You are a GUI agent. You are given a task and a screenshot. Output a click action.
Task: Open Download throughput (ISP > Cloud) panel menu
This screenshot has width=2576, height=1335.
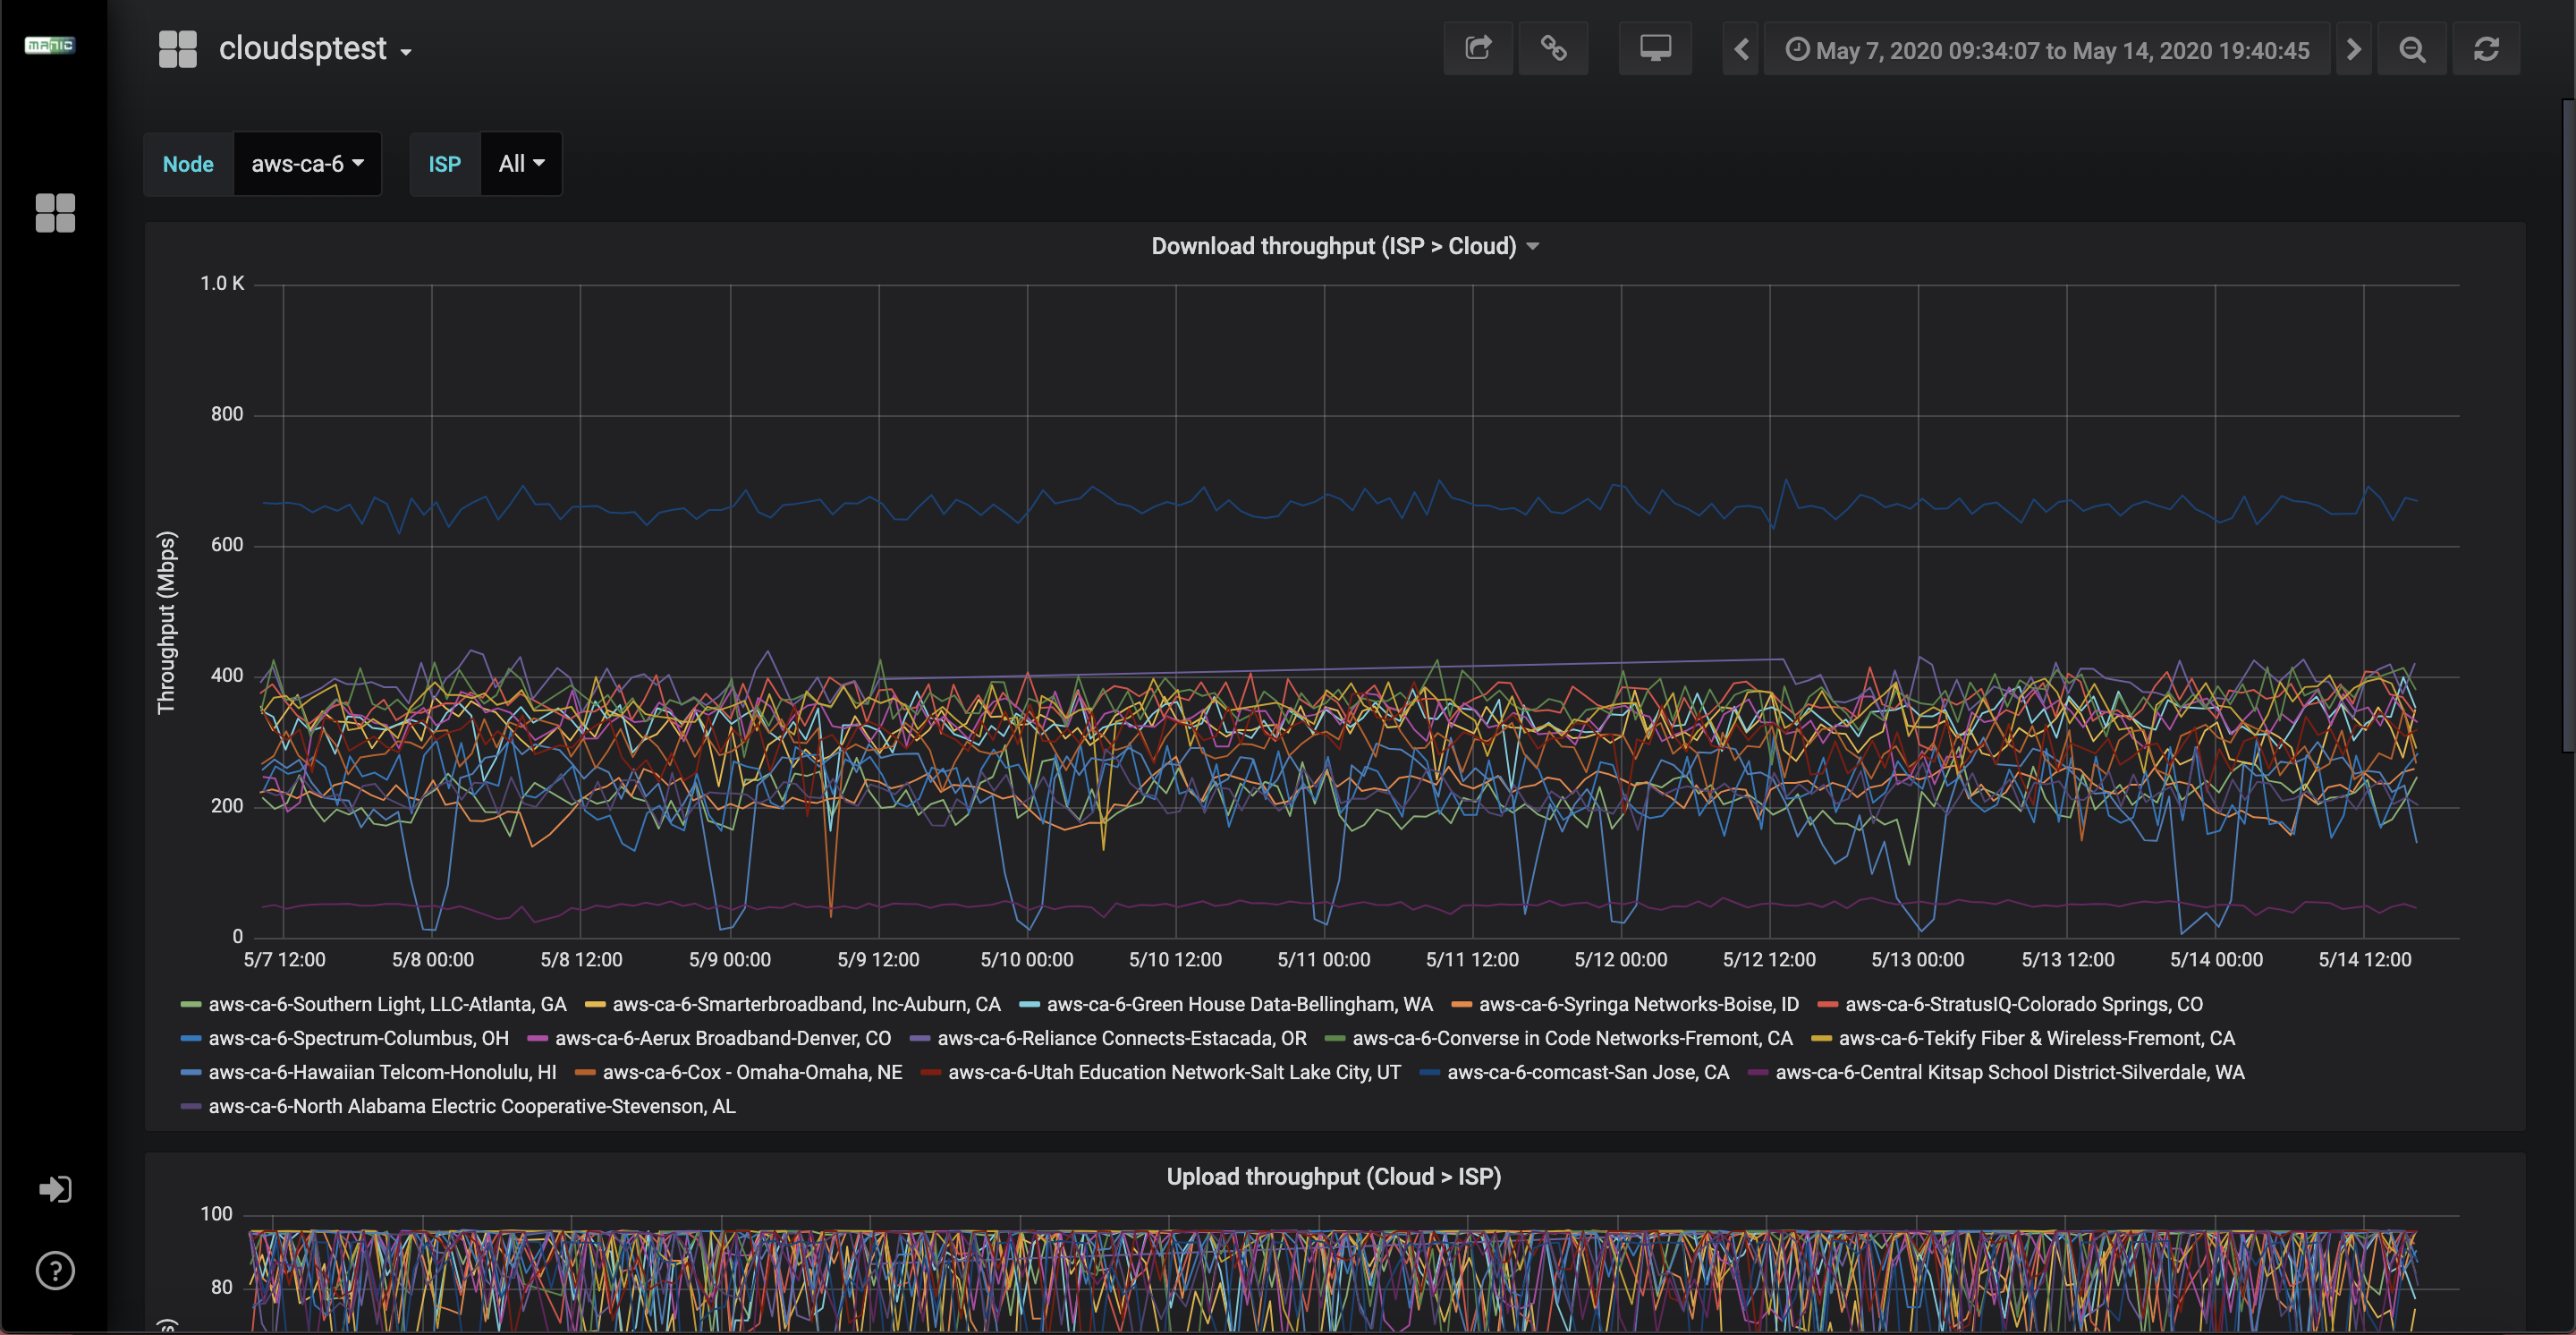pos(1344,246)
